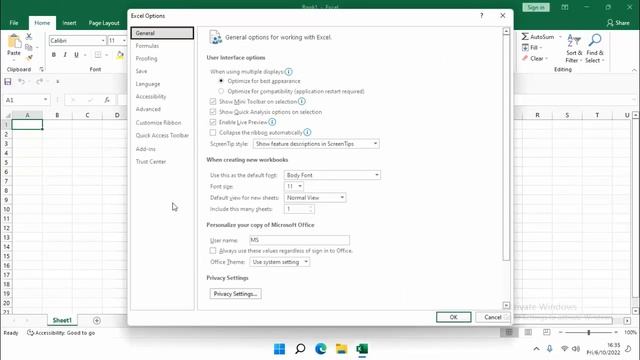Click the Fill Color bucket icon
640x360 pixels.
coord(120,55)
